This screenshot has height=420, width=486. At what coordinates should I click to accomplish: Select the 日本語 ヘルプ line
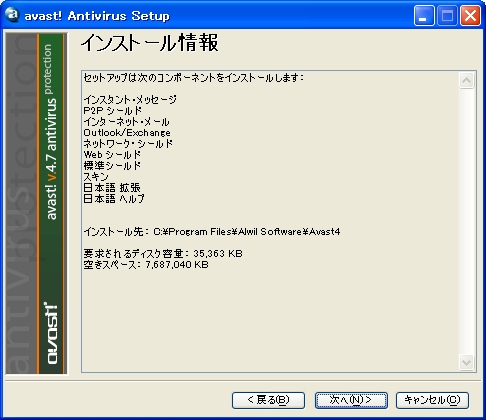tap(114, 199)
